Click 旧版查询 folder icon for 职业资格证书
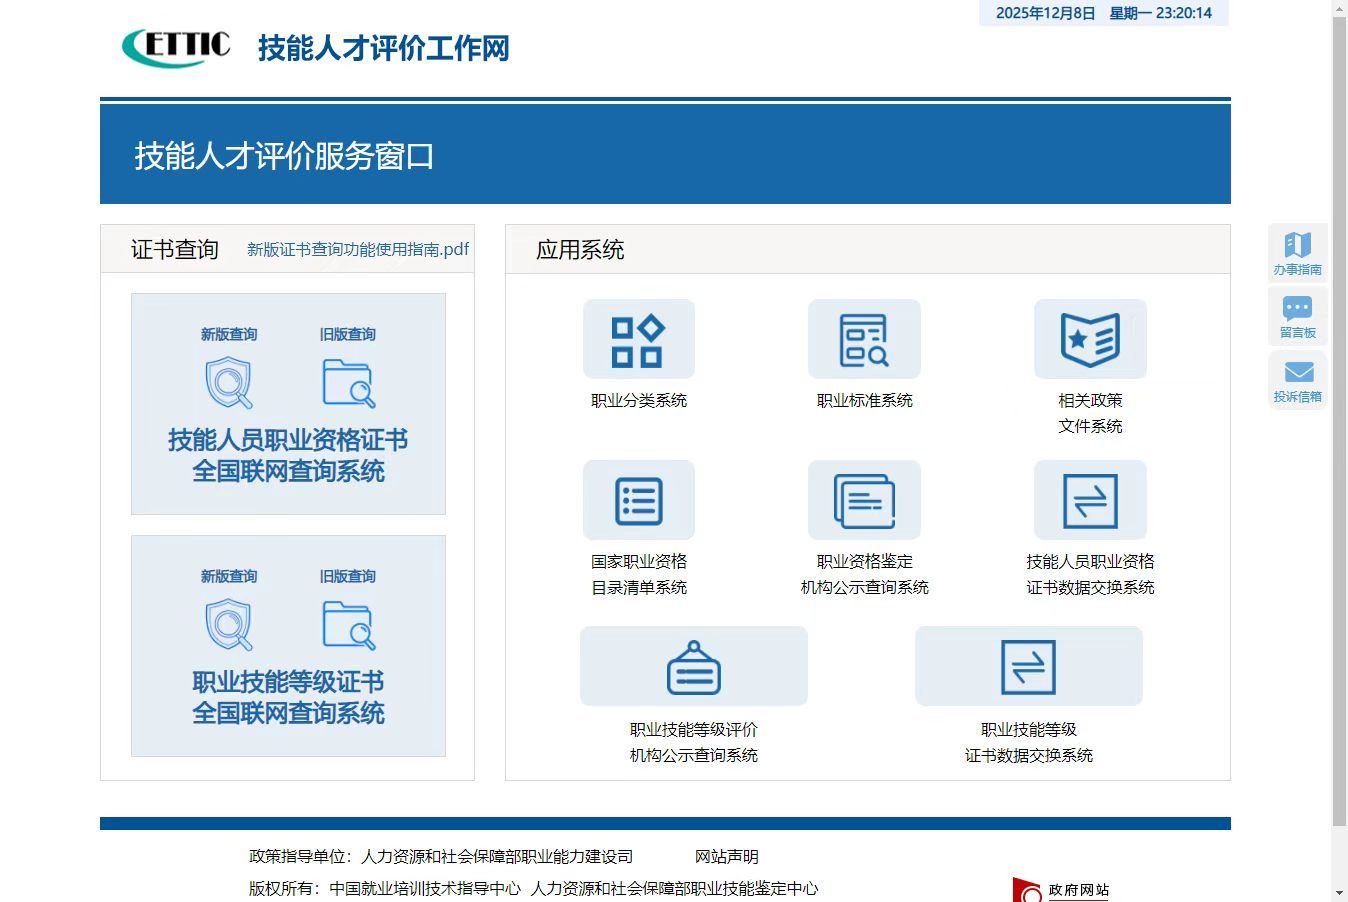This screenshot has height=902, width=1348. 349,383
